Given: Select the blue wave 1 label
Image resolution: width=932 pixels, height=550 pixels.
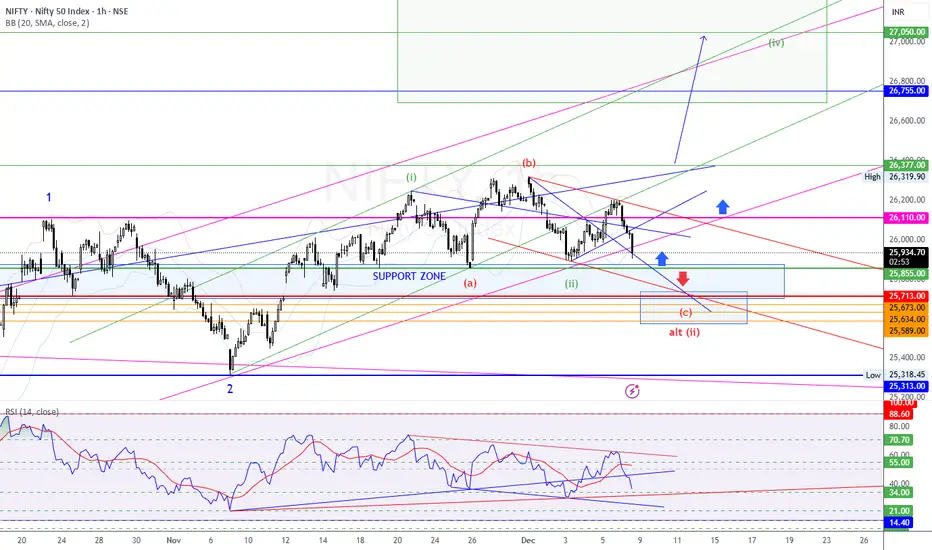Looking at the screenshot, I should click(x=49, y=197).
